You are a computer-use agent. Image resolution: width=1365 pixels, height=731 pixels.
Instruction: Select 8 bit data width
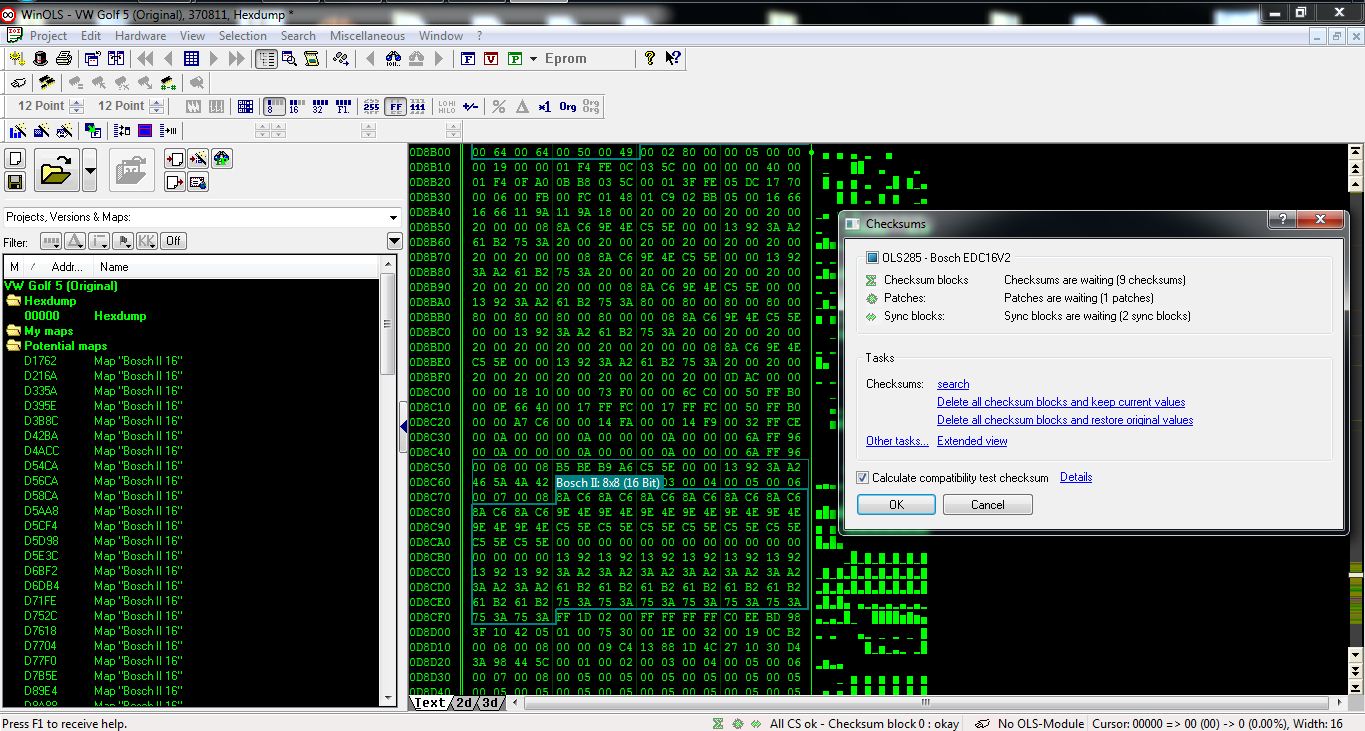pyautogui.click(x=274, y=106)
